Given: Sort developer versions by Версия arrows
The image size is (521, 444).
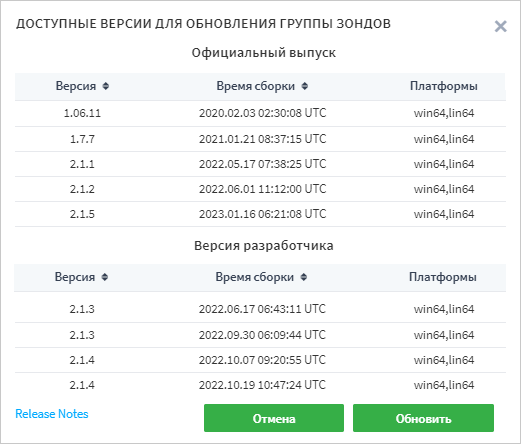Looking at the screenshot, I should [105, 277].
